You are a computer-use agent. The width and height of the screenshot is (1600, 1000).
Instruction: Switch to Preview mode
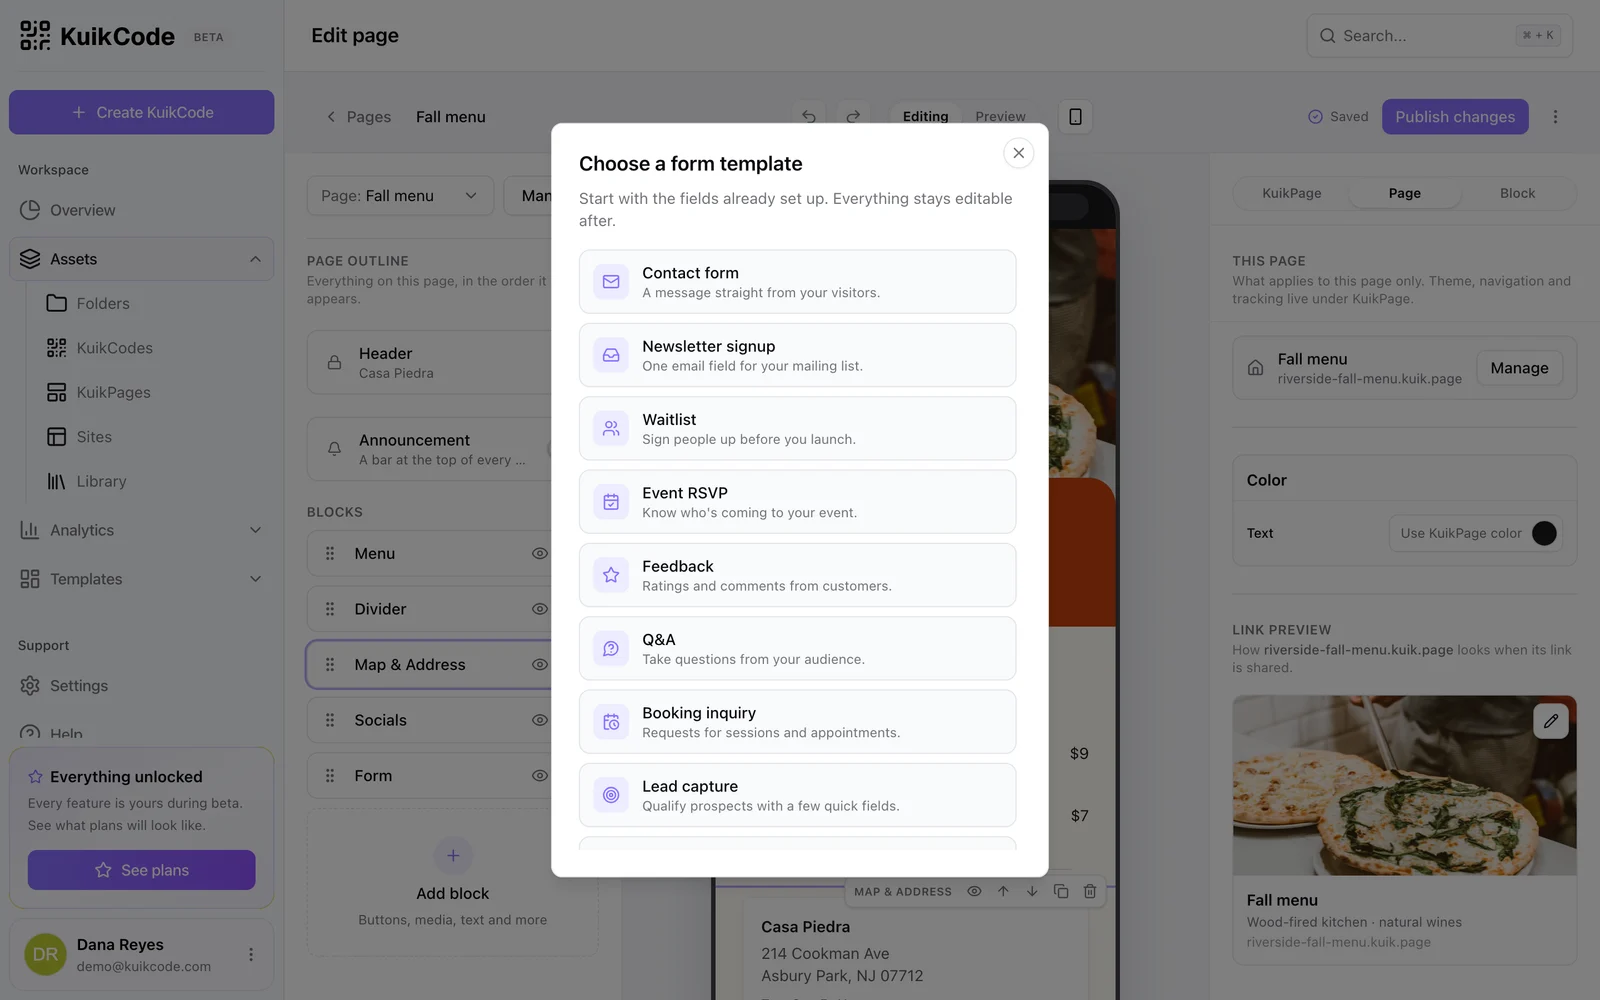[1000, 117]
